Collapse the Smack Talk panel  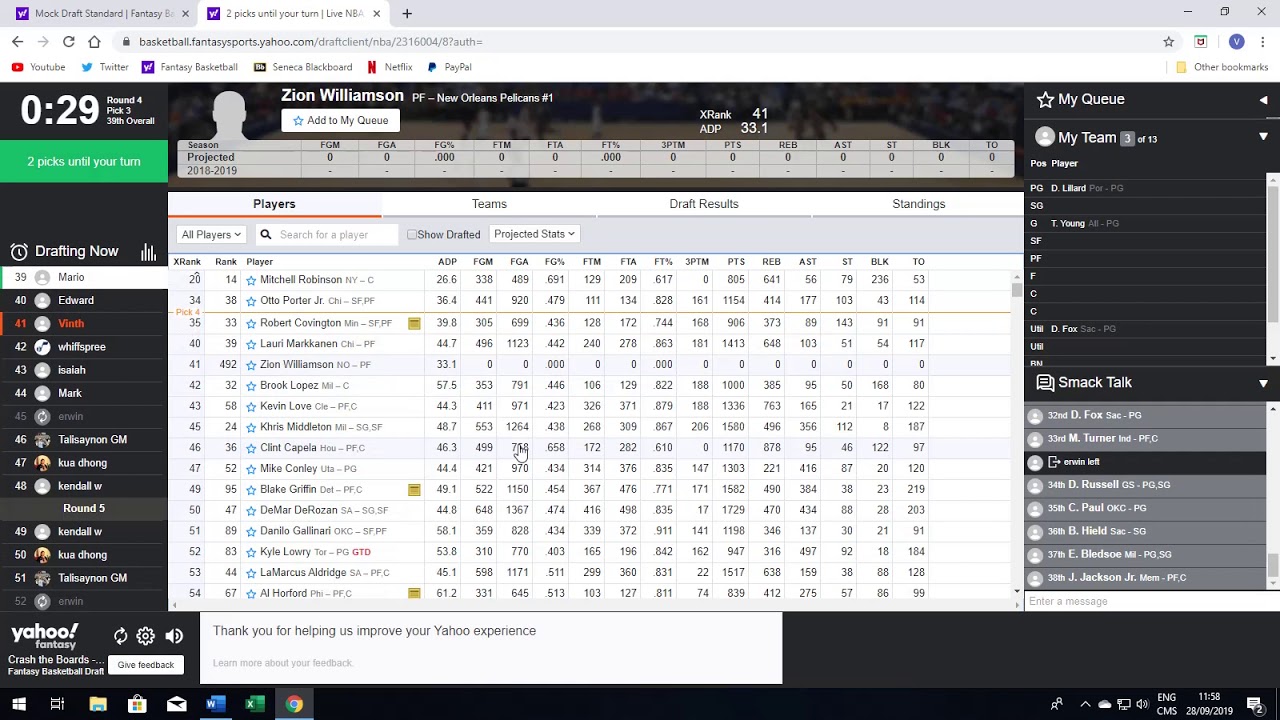1263,383
